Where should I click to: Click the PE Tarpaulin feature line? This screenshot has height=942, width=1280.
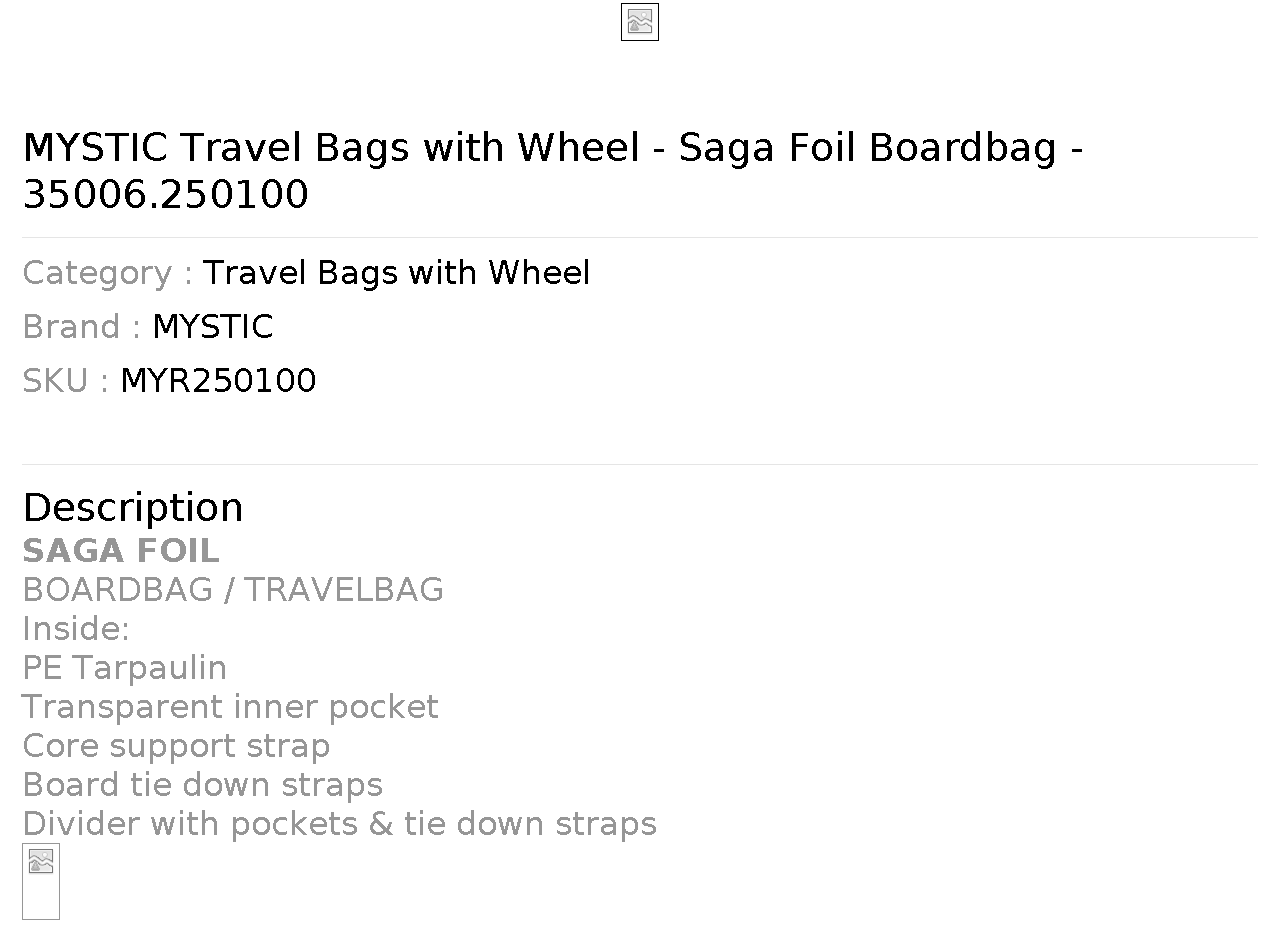tap(124, 668)
